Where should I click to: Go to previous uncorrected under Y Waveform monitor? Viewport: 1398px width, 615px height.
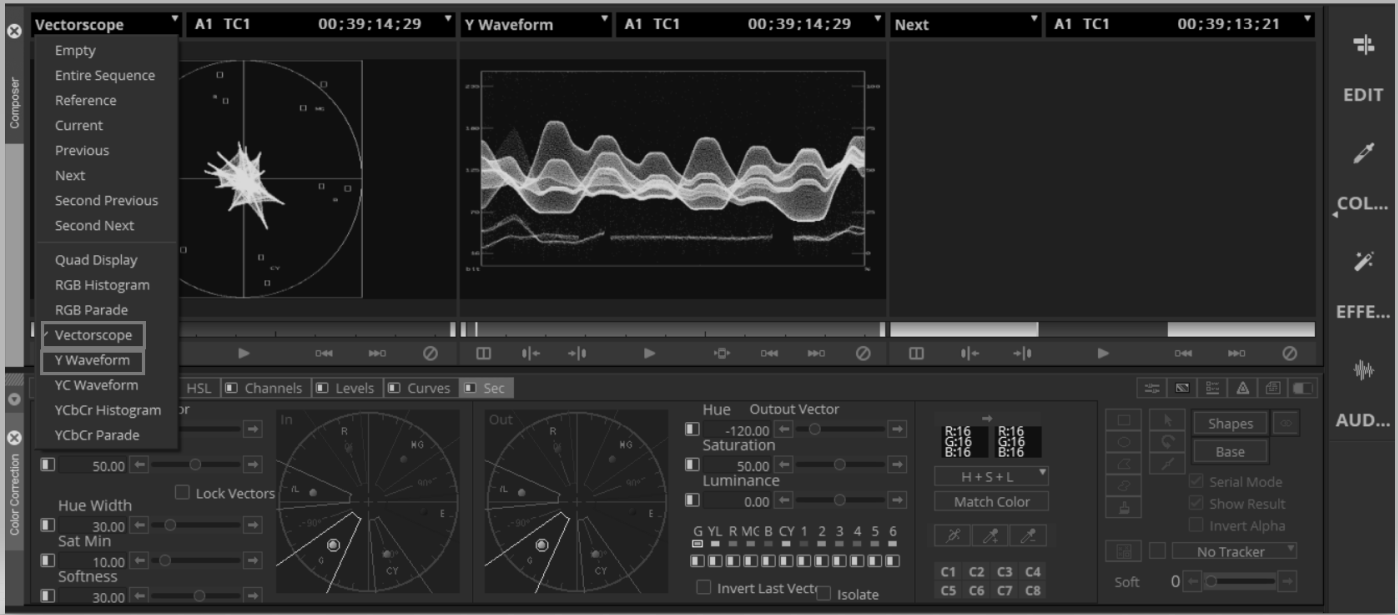(529, 353)
